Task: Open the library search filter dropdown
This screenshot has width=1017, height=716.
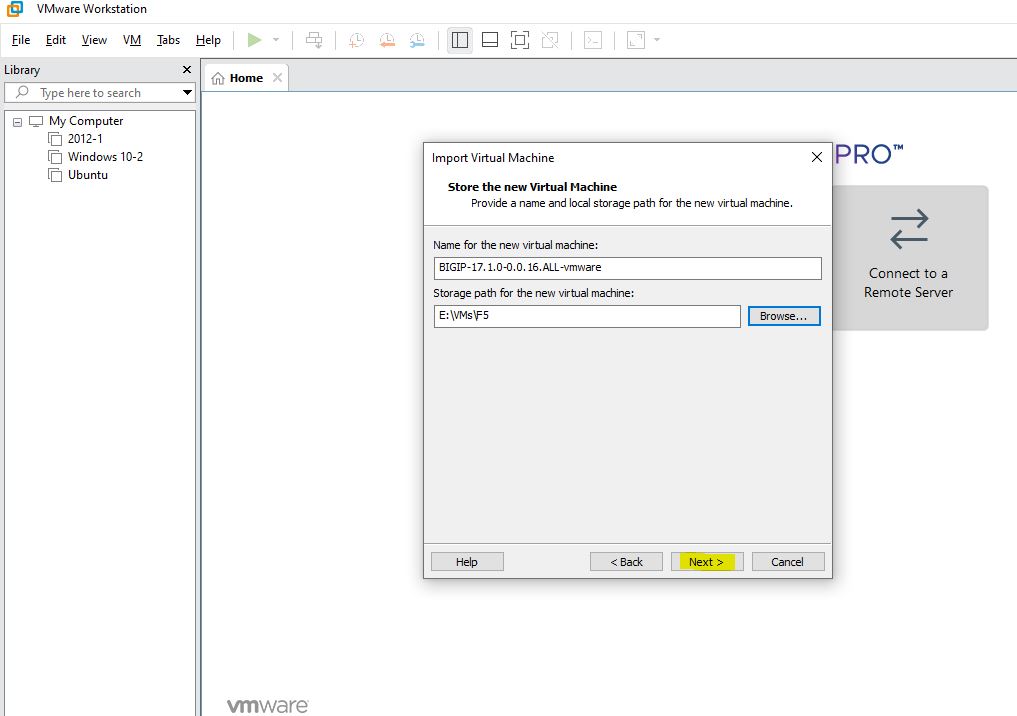Action: tap(187, 93)
